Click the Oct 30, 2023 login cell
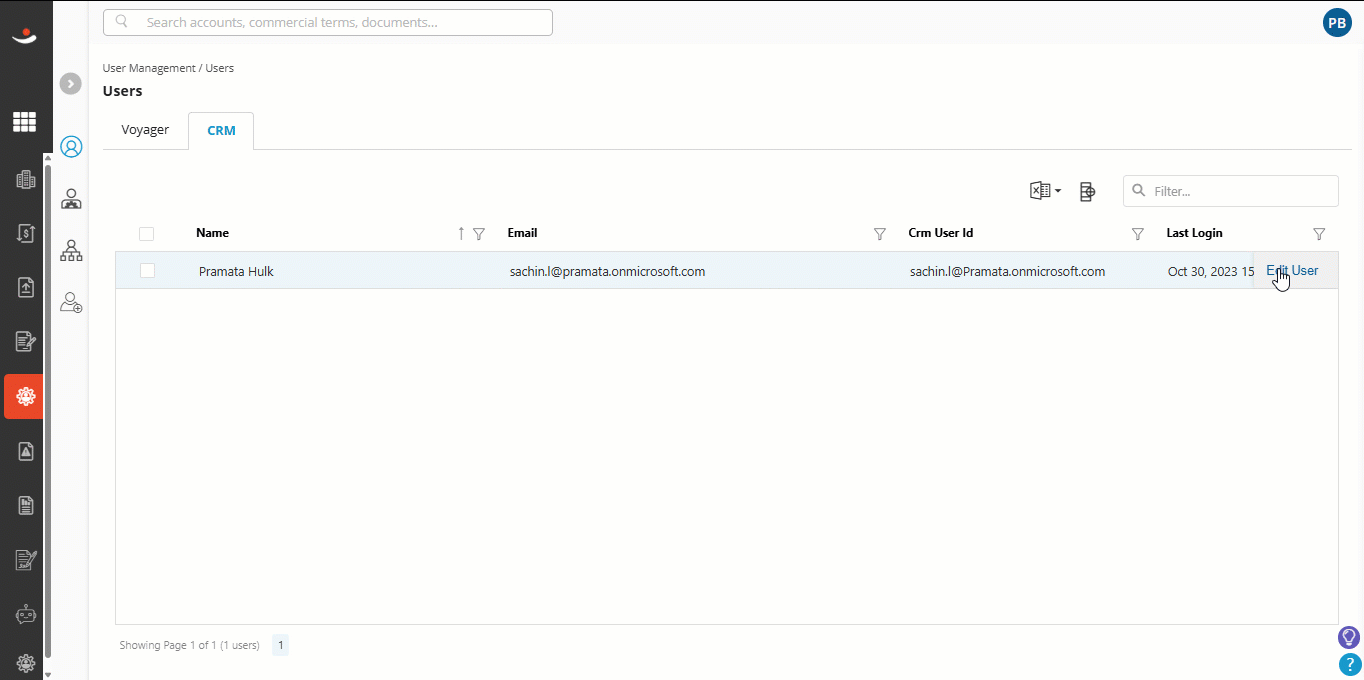Viewport: 1364px width, 680px height. coord(1210,271)
